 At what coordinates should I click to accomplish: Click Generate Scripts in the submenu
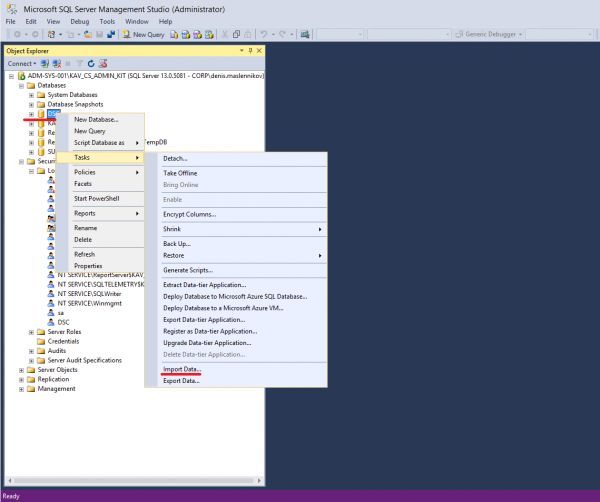point(189,270)
